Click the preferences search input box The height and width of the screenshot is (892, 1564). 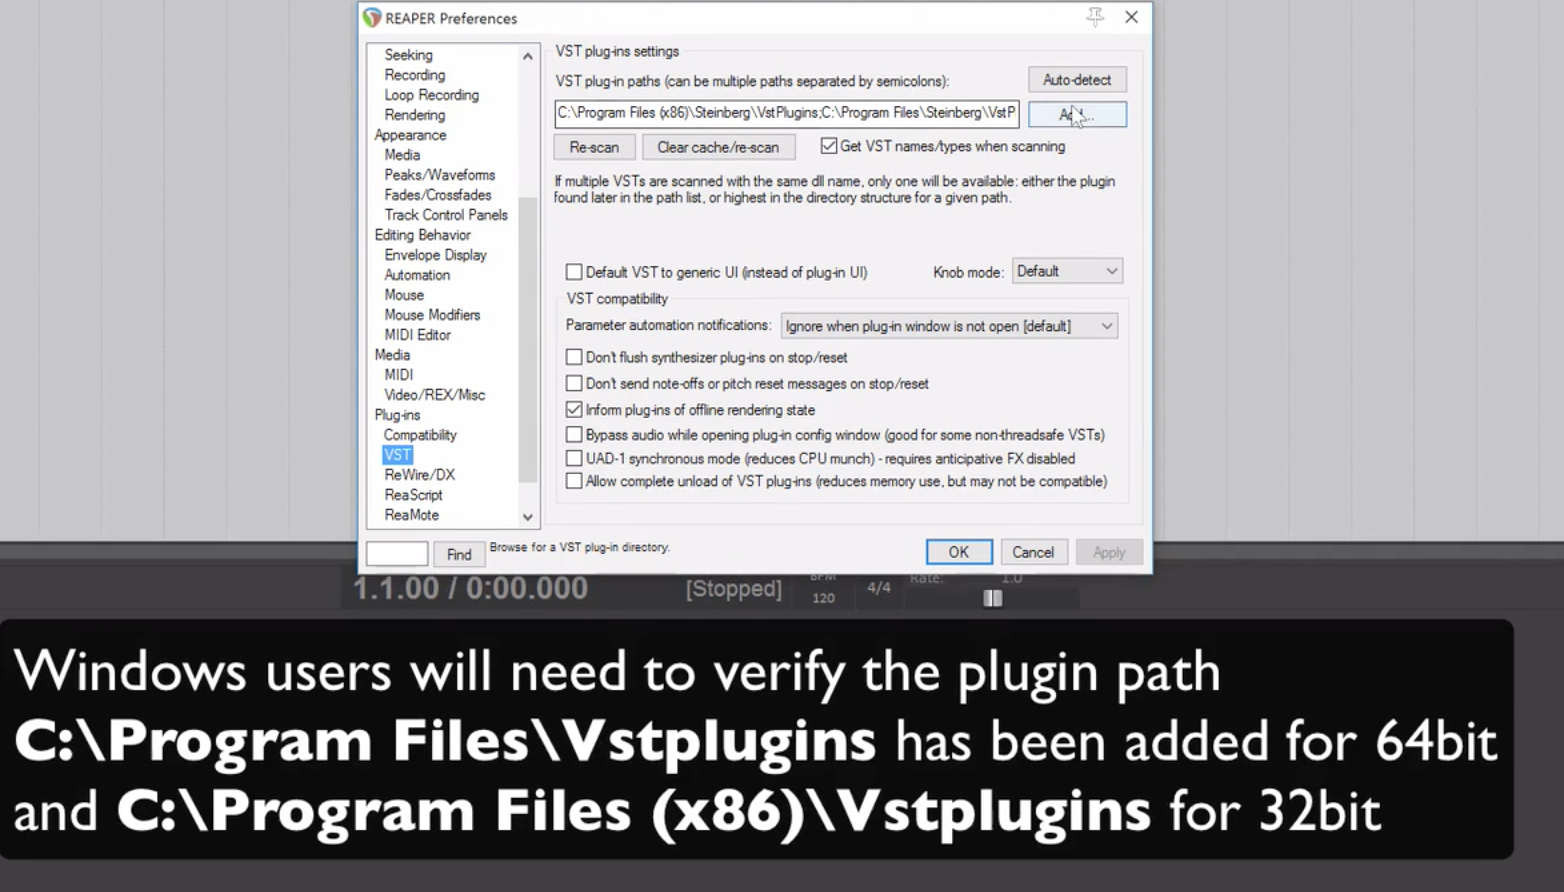point(397,554)
